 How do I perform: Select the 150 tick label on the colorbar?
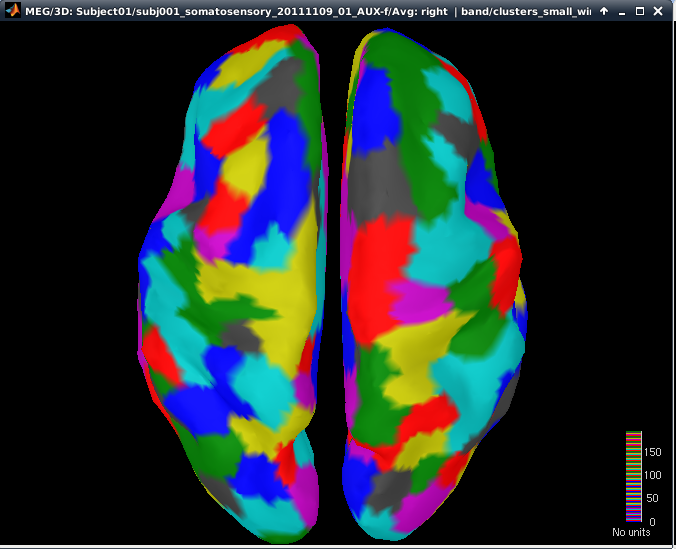651,452
